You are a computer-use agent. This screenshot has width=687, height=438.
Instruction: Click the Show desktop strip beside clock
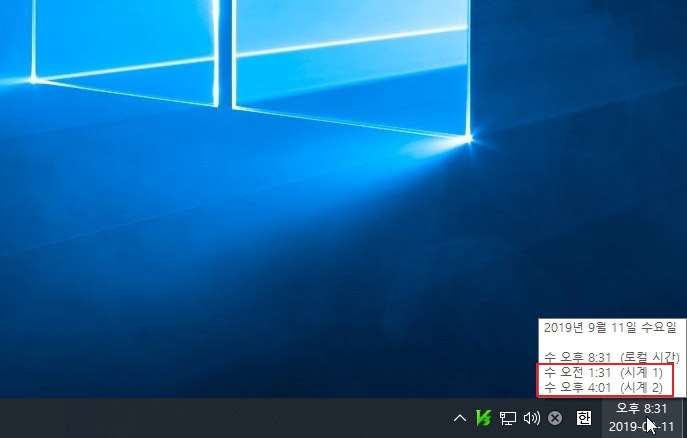684,418
